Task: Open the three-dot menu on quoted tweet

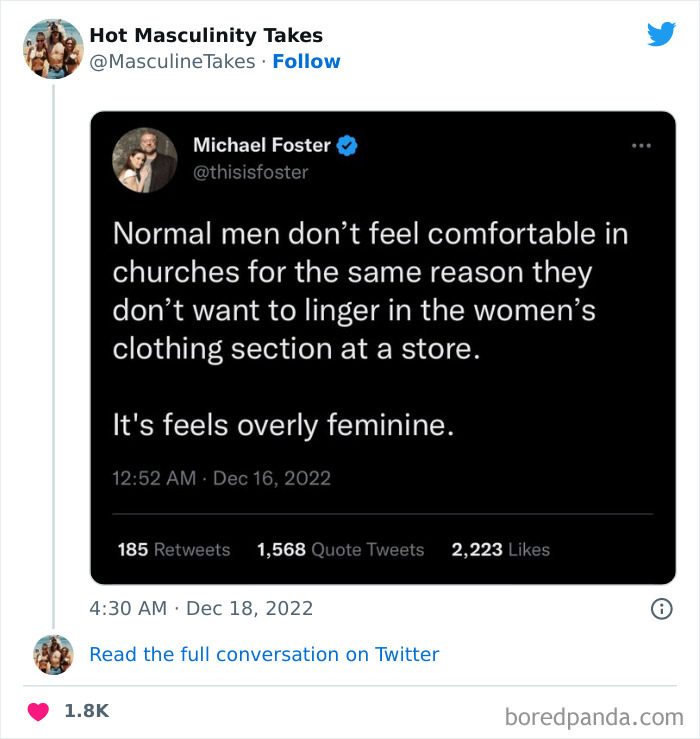Action: point(641,145)
